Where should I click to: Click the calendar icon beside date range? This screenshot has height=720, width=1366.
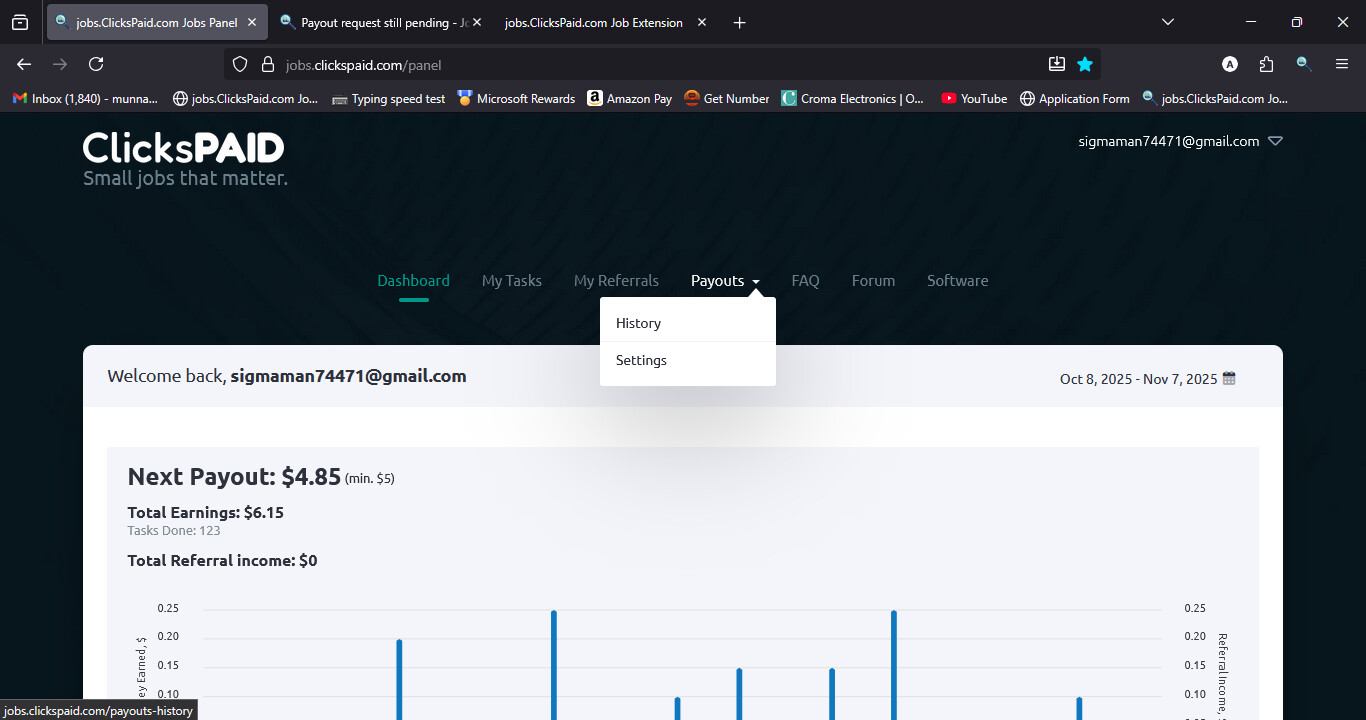coord(1230,378)
